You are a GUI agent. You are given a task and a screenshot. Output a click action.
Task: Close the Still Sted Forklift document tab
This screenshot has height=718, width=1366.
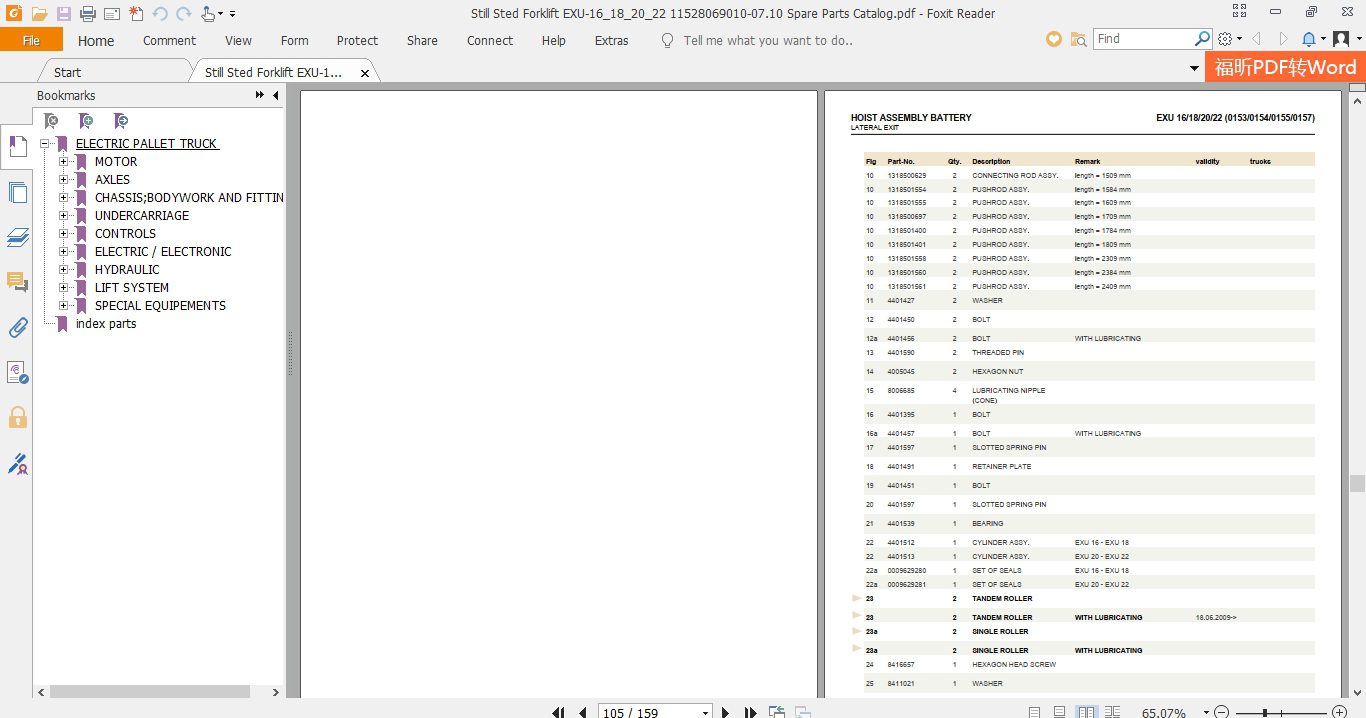click(365, 73)
